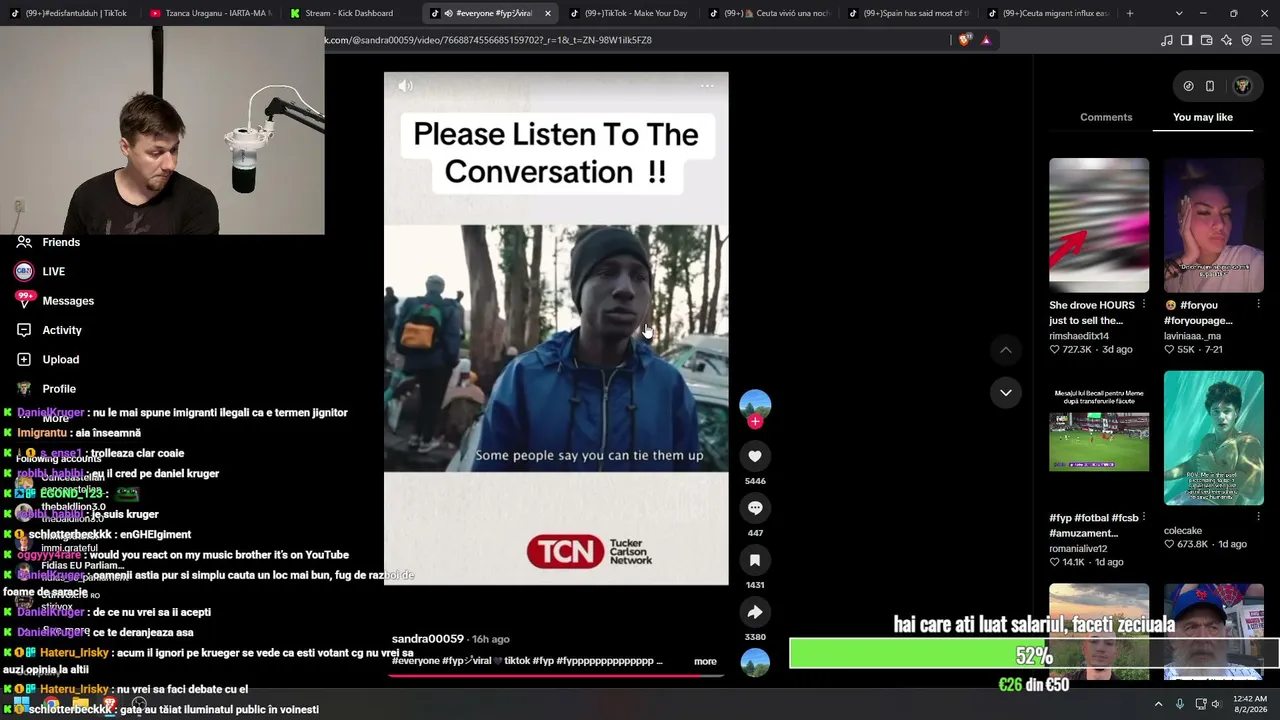The height and width of the screenshot is (720, 1280).
Task: Open the network icon in system tray
Action: 1201,704
